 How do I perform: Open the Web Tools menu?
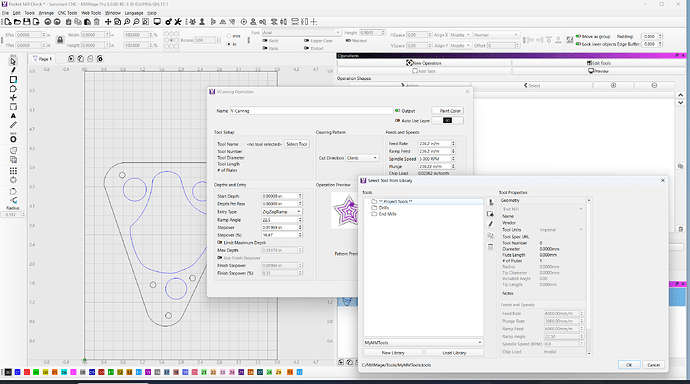tap(91, 13)
